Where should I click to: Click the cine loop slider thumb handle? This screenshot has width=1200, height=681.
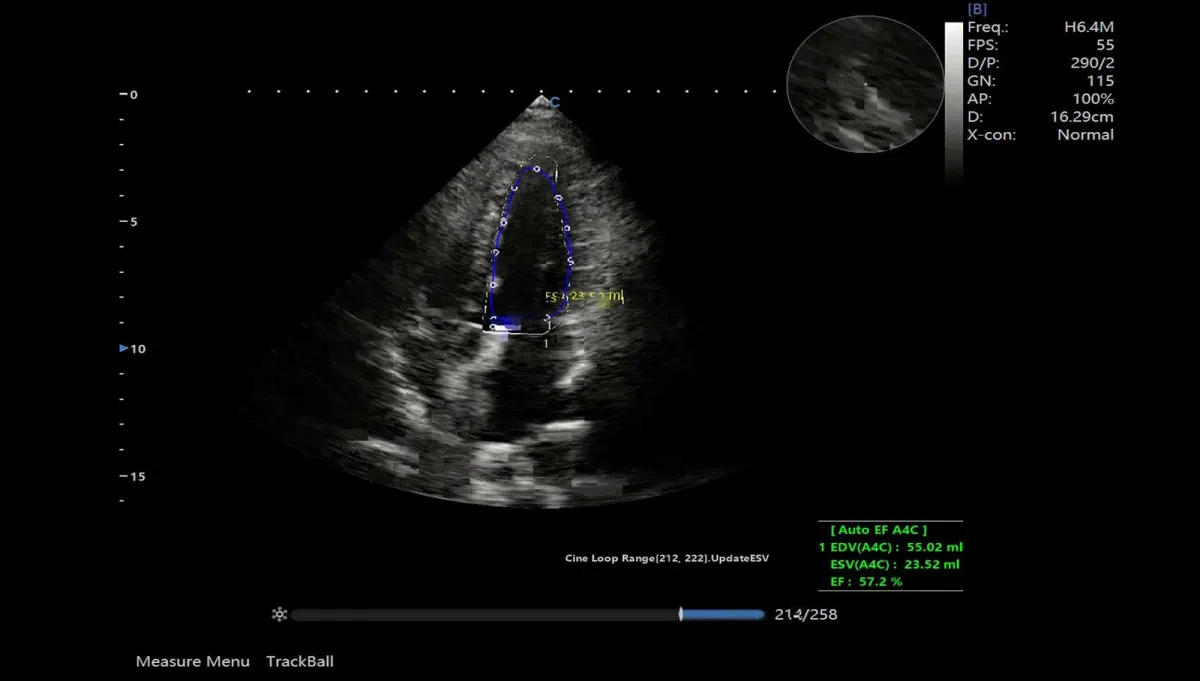tap(680, 614)
